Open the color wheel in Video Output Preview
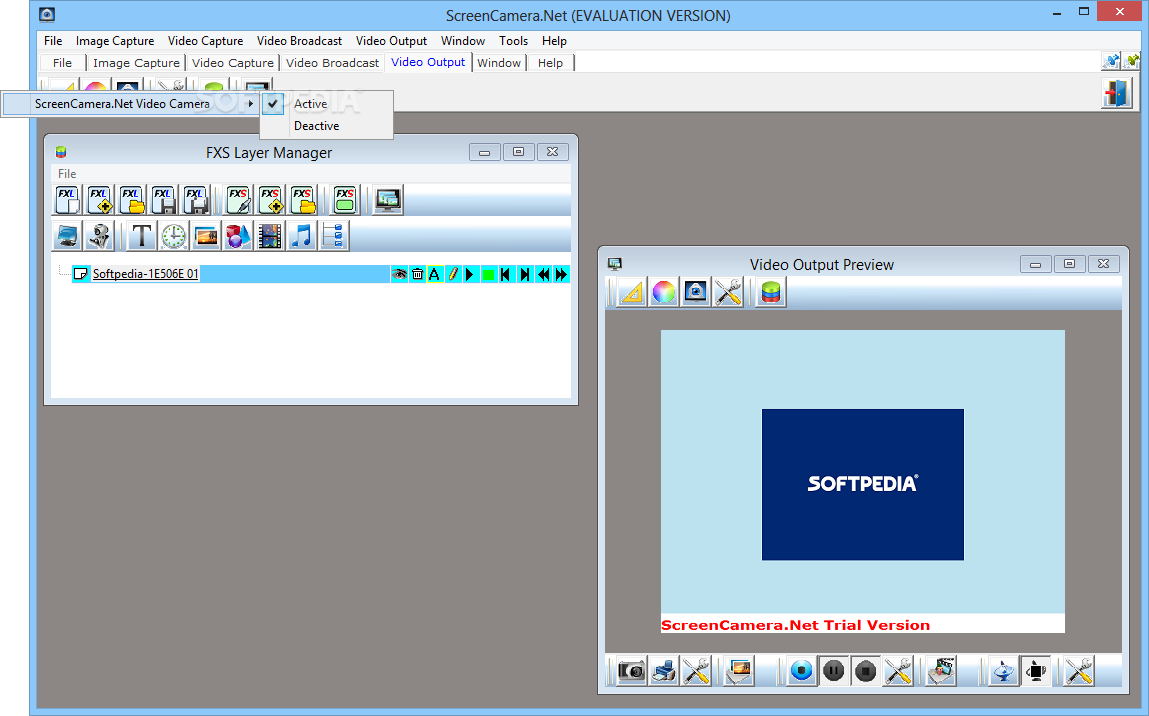 pyautogui.click(x=664, y=292)
